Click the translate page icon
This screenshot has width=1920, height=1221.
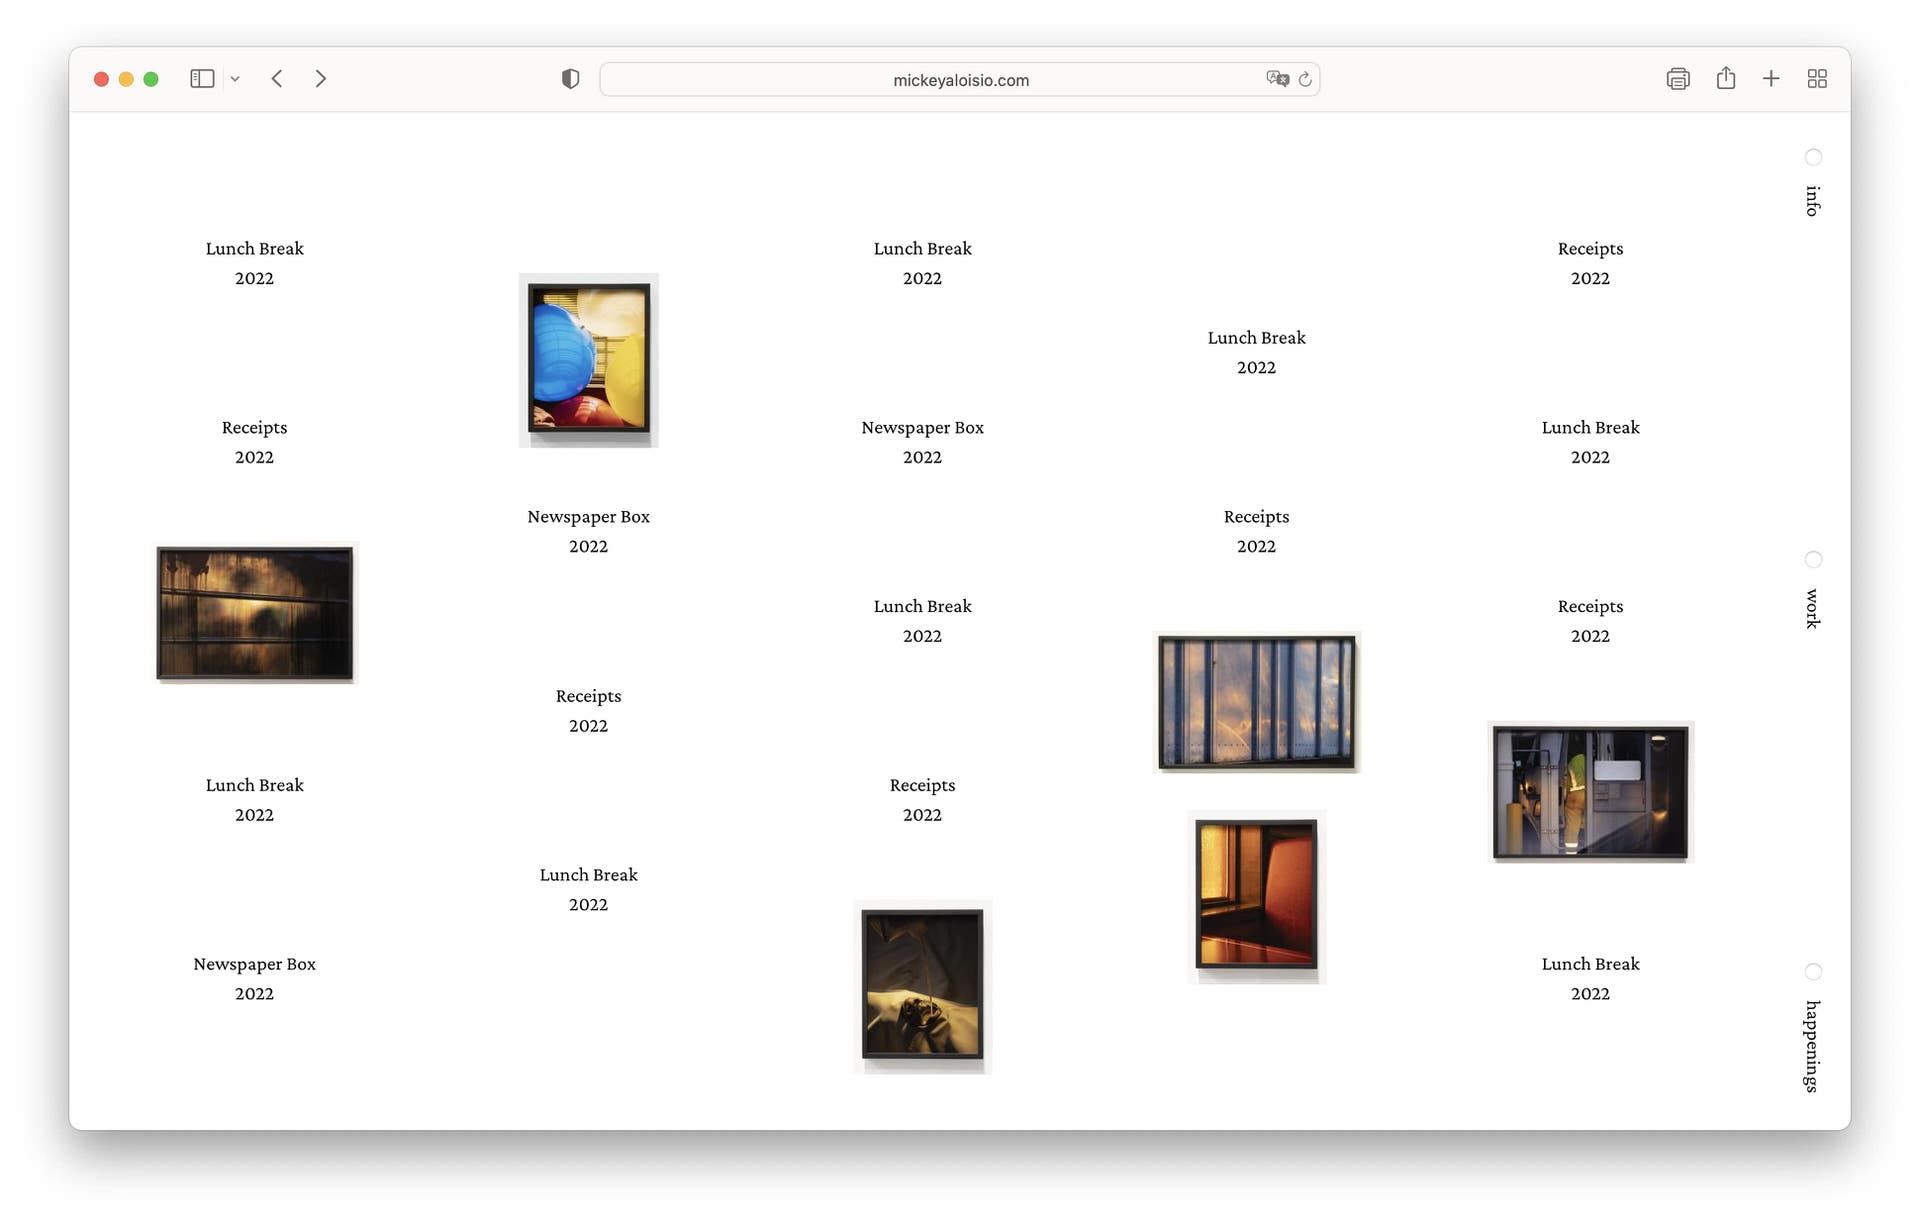[x=1277, y=79]
